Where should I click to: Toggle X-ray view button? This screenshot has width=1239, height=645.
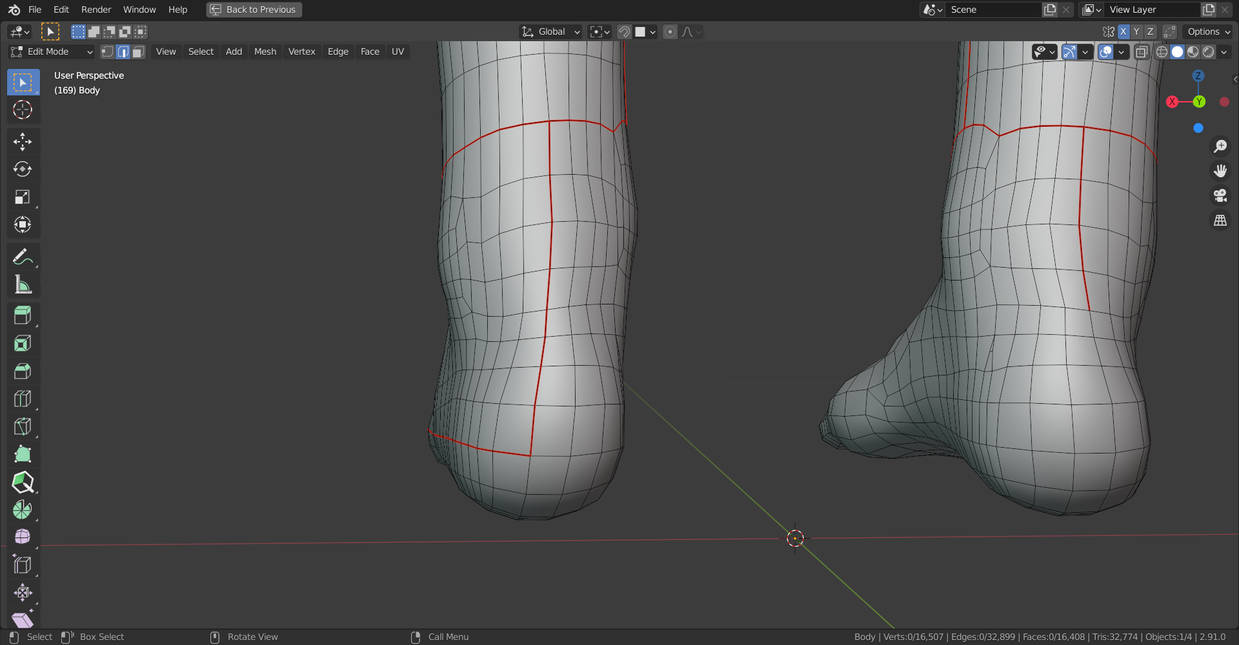pyautogui.click(x=1141, y=52)
